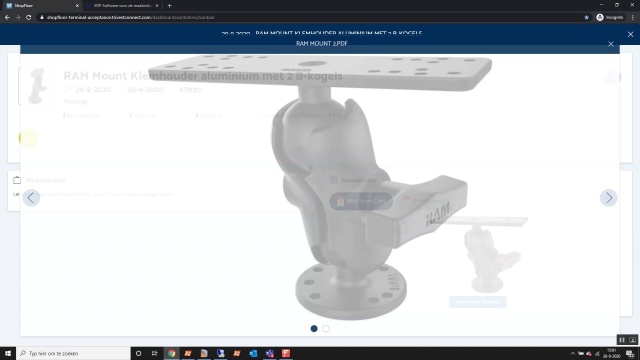Click the Windows taskbar search box
The height and width of the screenshot is (360, 640).
(73, 353)
